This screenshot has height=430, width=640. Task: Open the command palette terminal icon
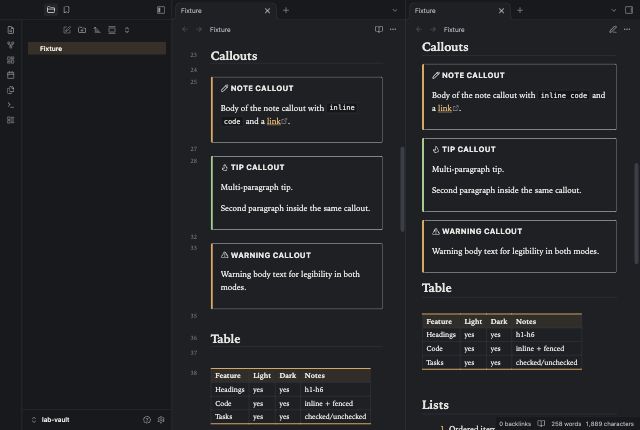[11, 105]
